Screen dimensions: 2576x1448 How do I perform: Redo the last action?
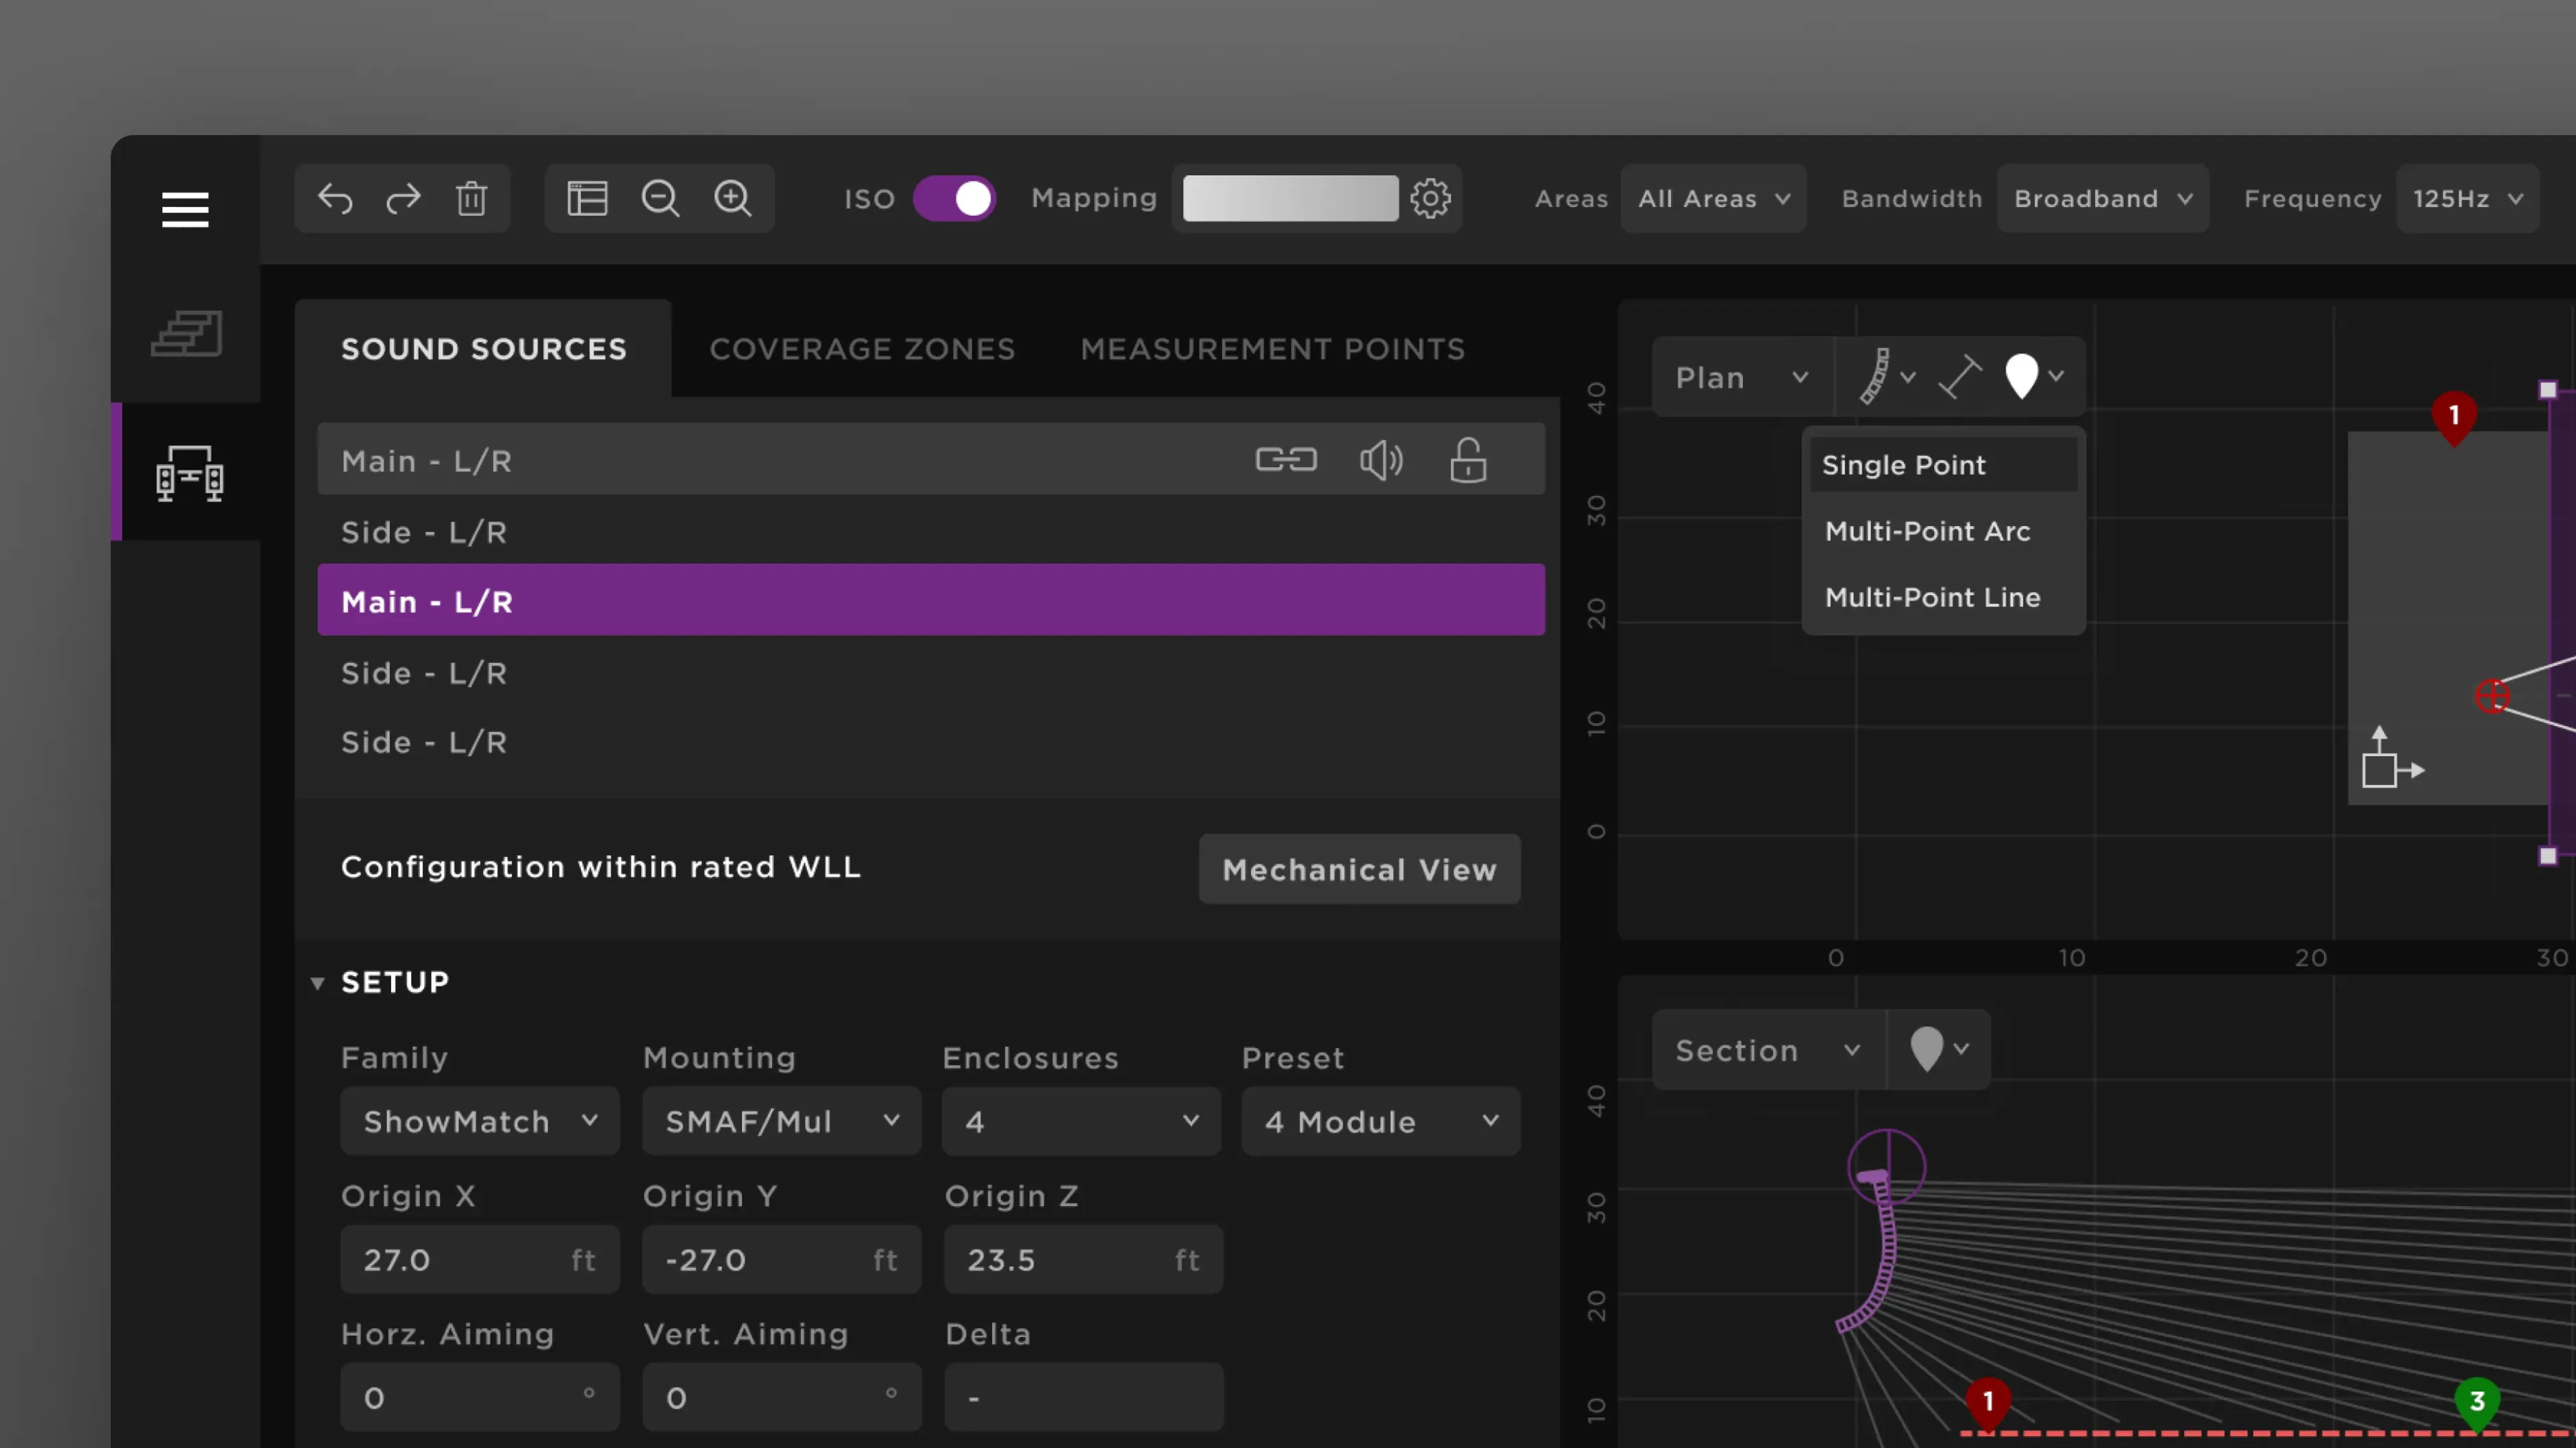403,198
